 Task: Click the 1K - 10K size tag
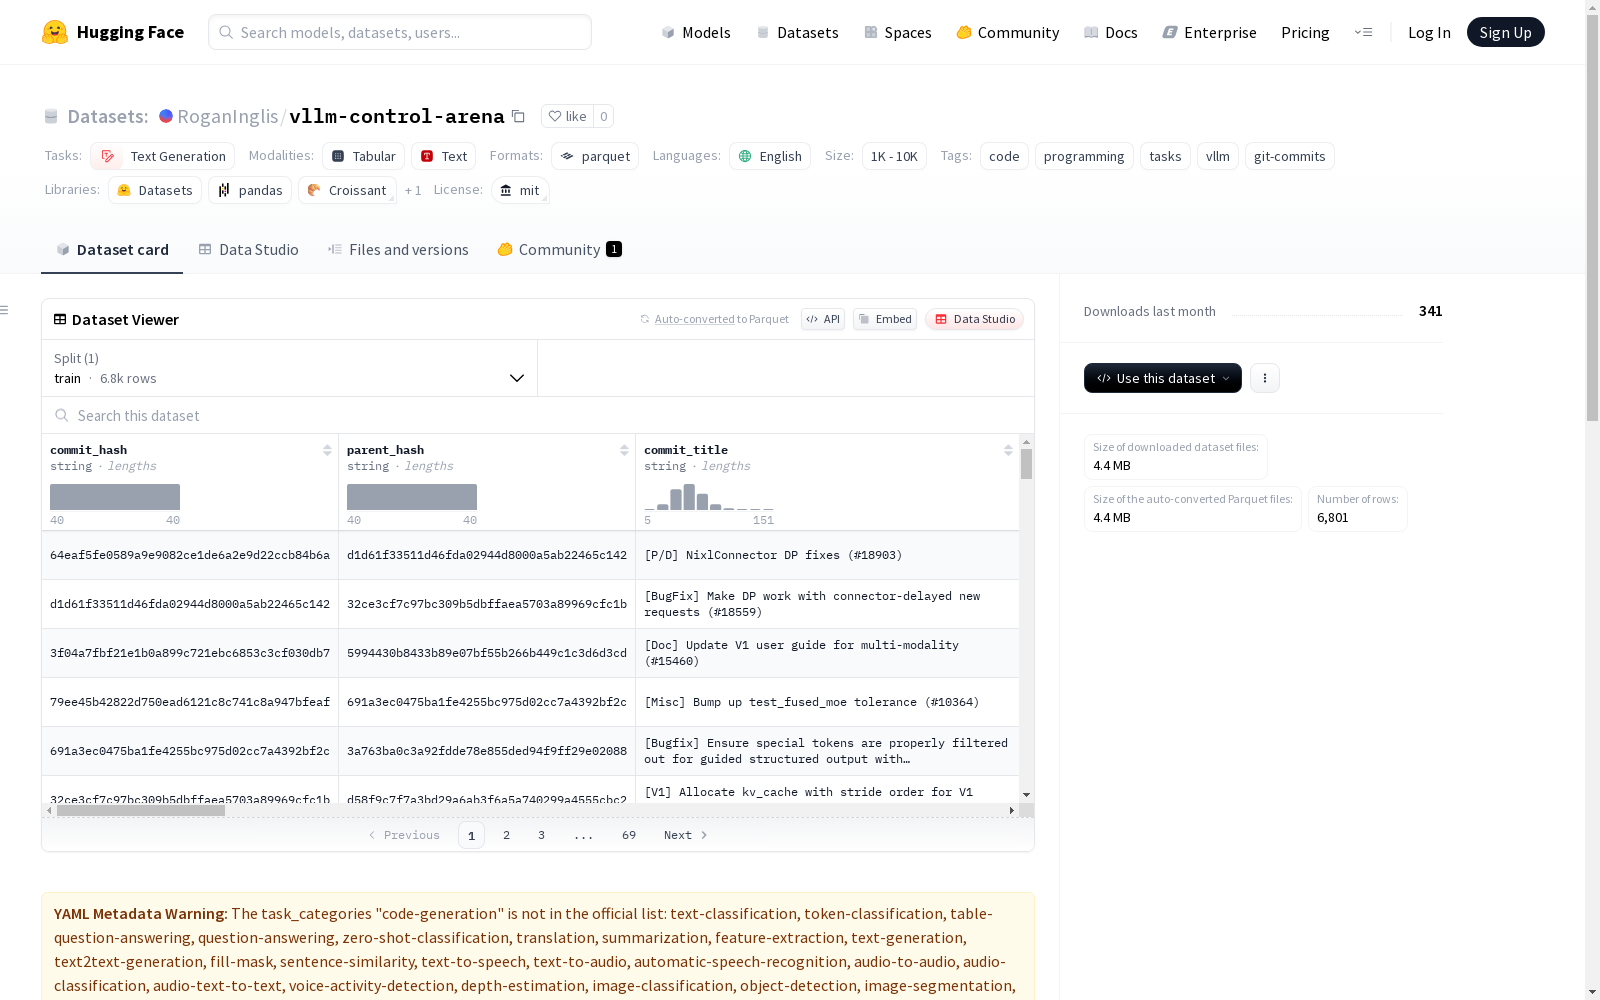(894, 156)
